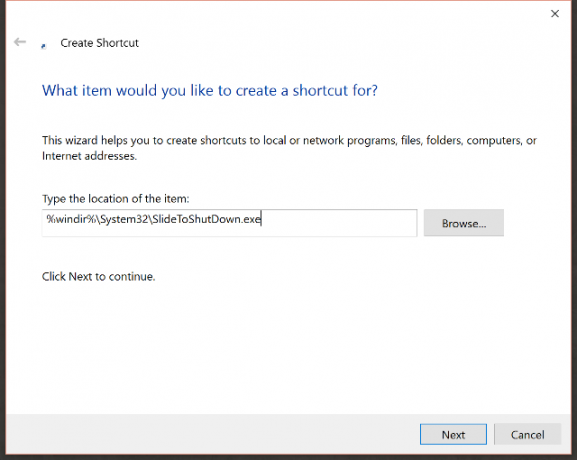Click the back arrow icon
This screenshot has width=577, height=460.
(x=20, y=42)
